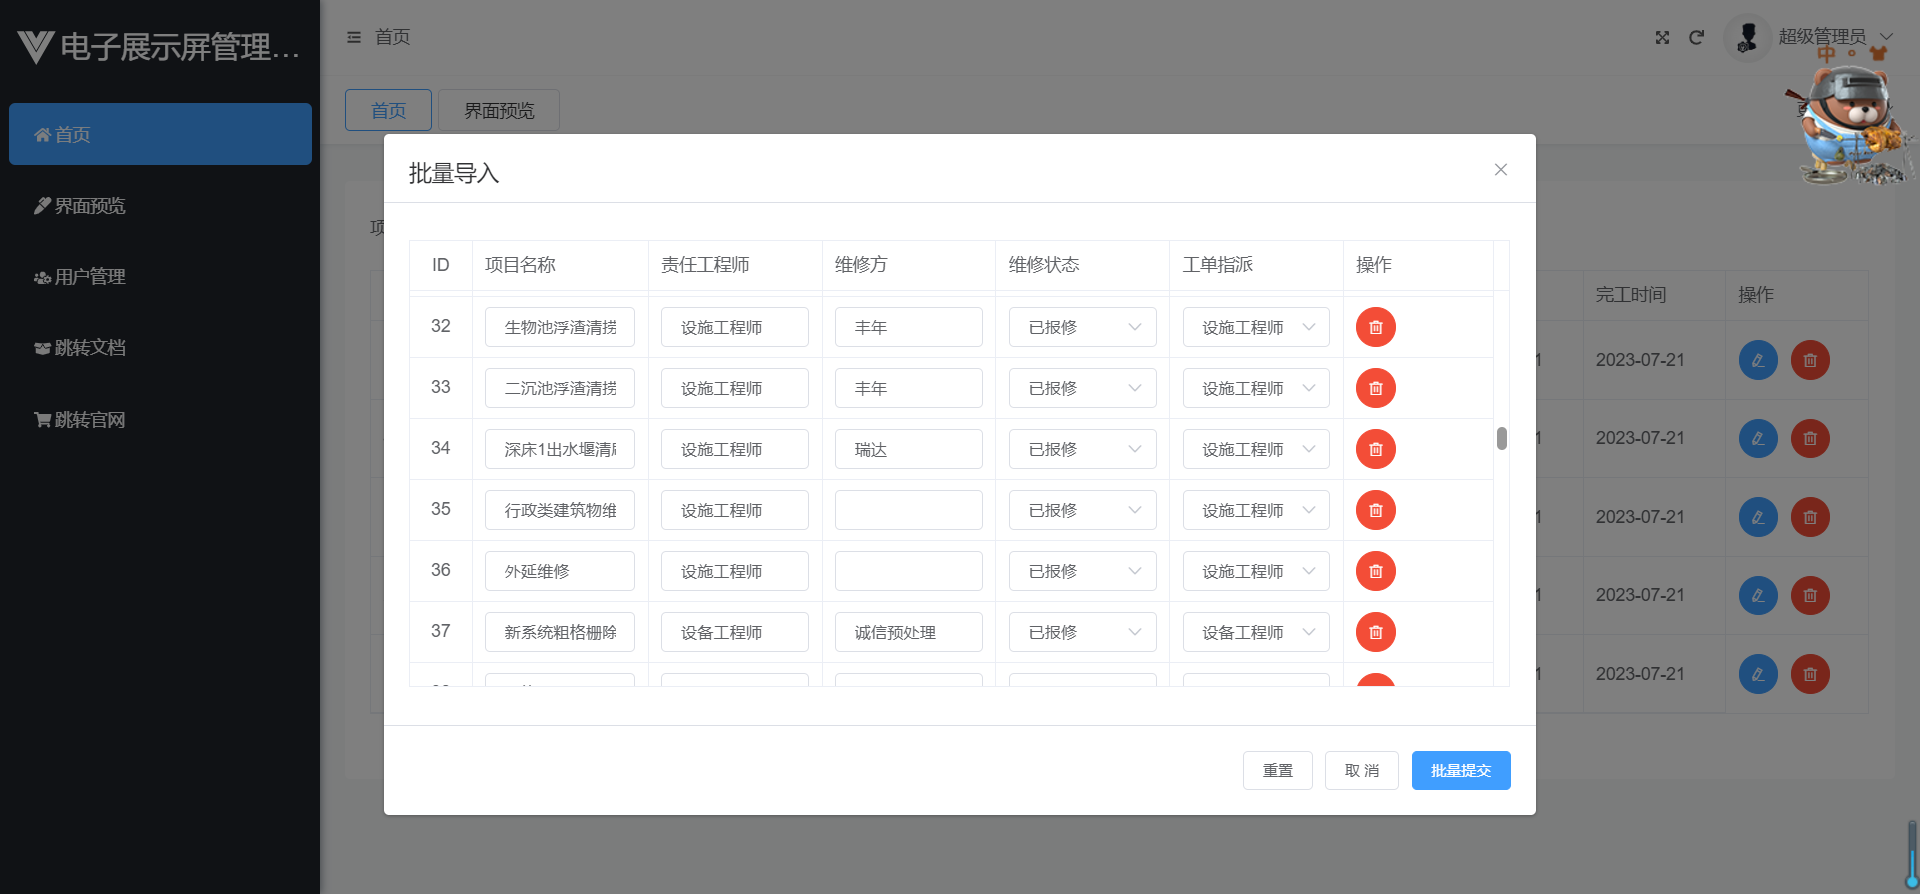The width and height of the screenshot is (1920, 894).
Task: Remove row 36 using its delete icon
Action: [x=1375, y=571]
